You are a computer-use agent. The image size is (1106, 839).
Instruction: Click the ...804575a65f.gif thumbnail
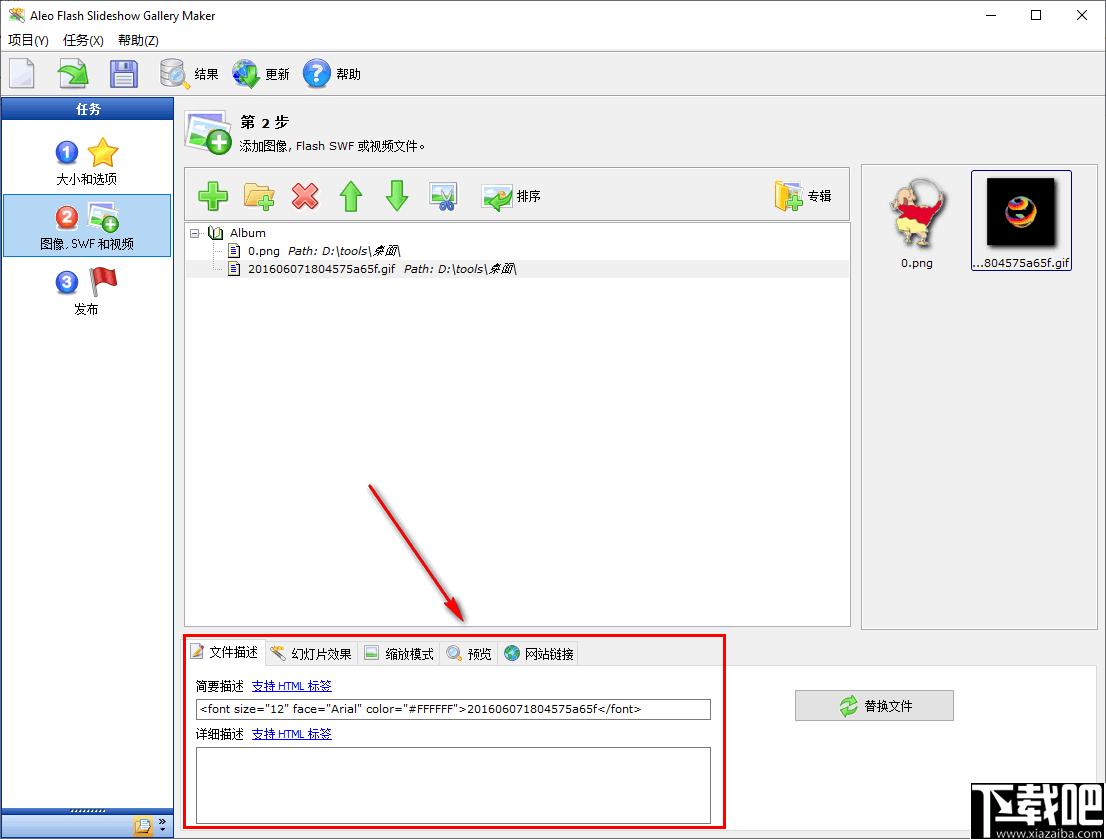[x=1021, y=220]
